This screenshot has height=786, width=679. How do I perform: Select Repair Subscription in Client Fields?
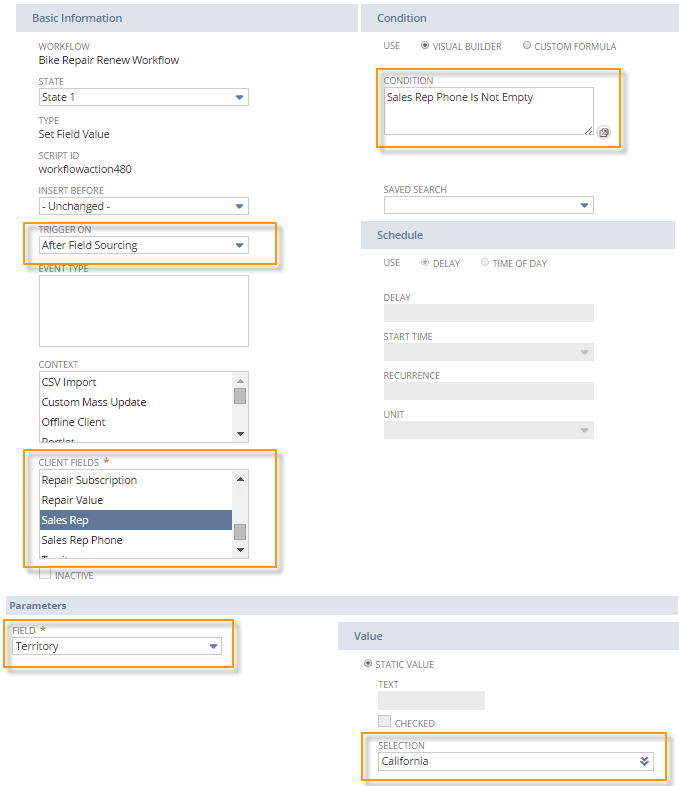point(136,480)
